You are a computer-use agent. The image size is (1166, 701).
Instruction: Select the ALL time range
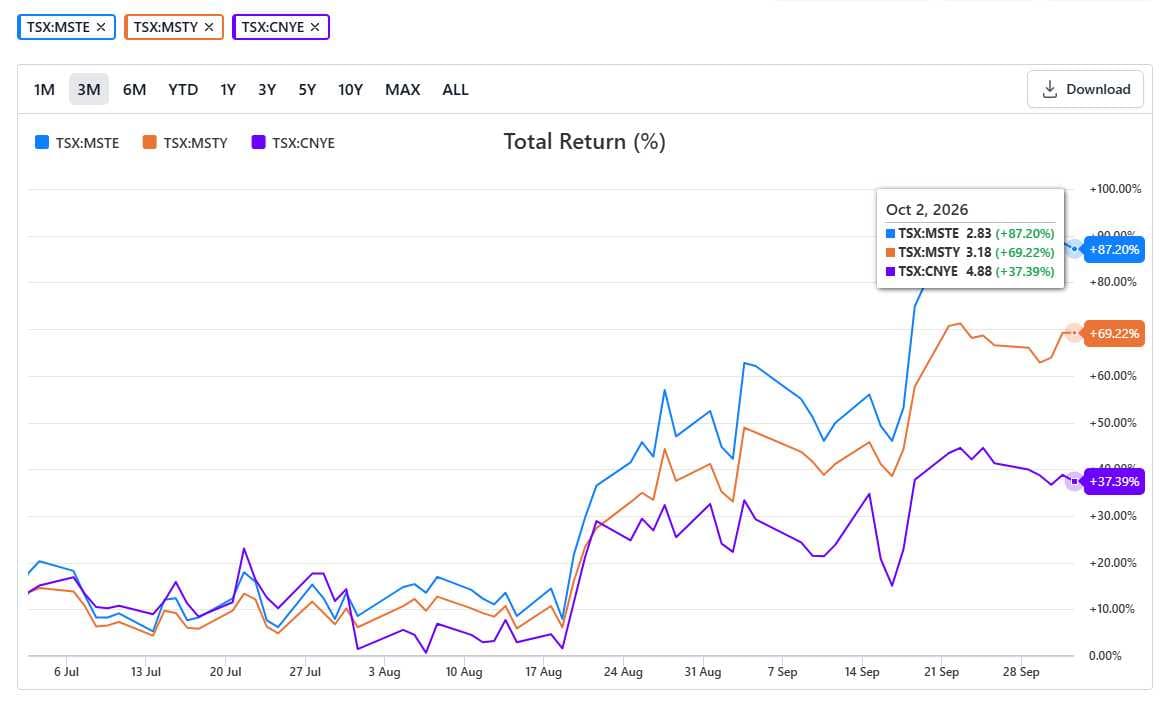(x=455, y=90)
